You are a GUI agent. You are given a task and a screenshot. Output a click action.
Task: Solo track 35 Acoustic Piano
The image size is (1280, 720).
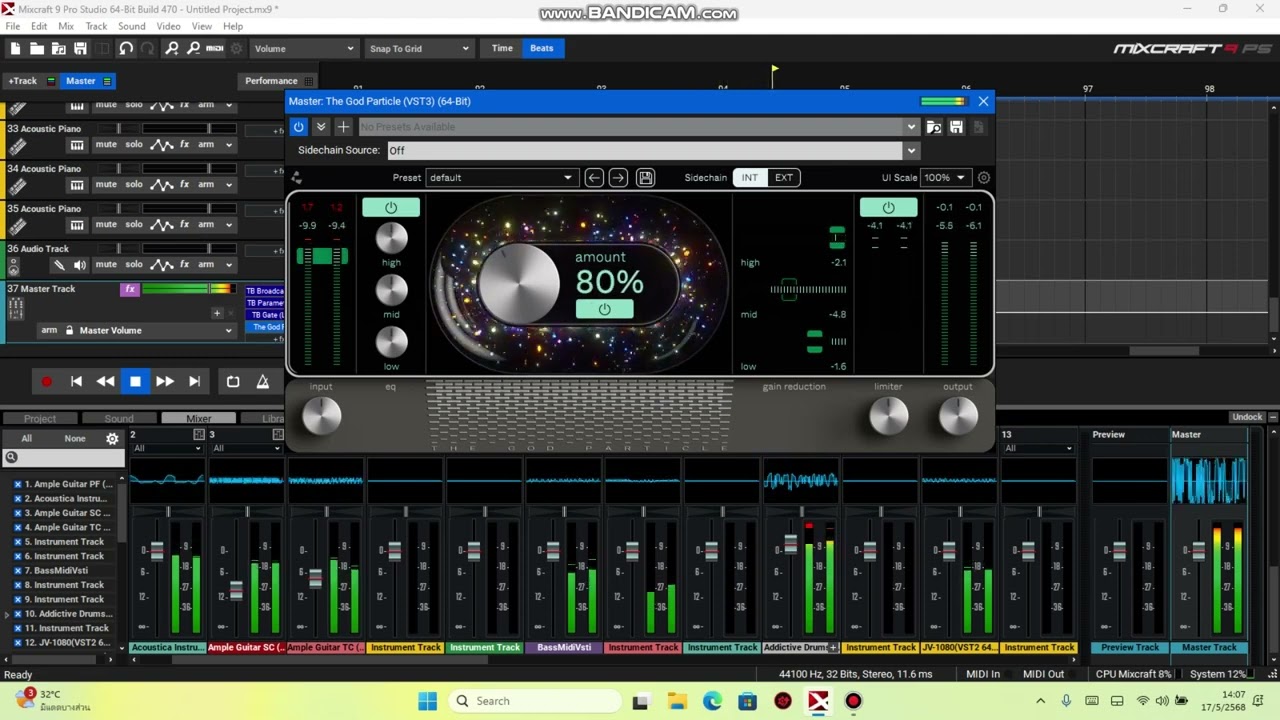point(134,225)
